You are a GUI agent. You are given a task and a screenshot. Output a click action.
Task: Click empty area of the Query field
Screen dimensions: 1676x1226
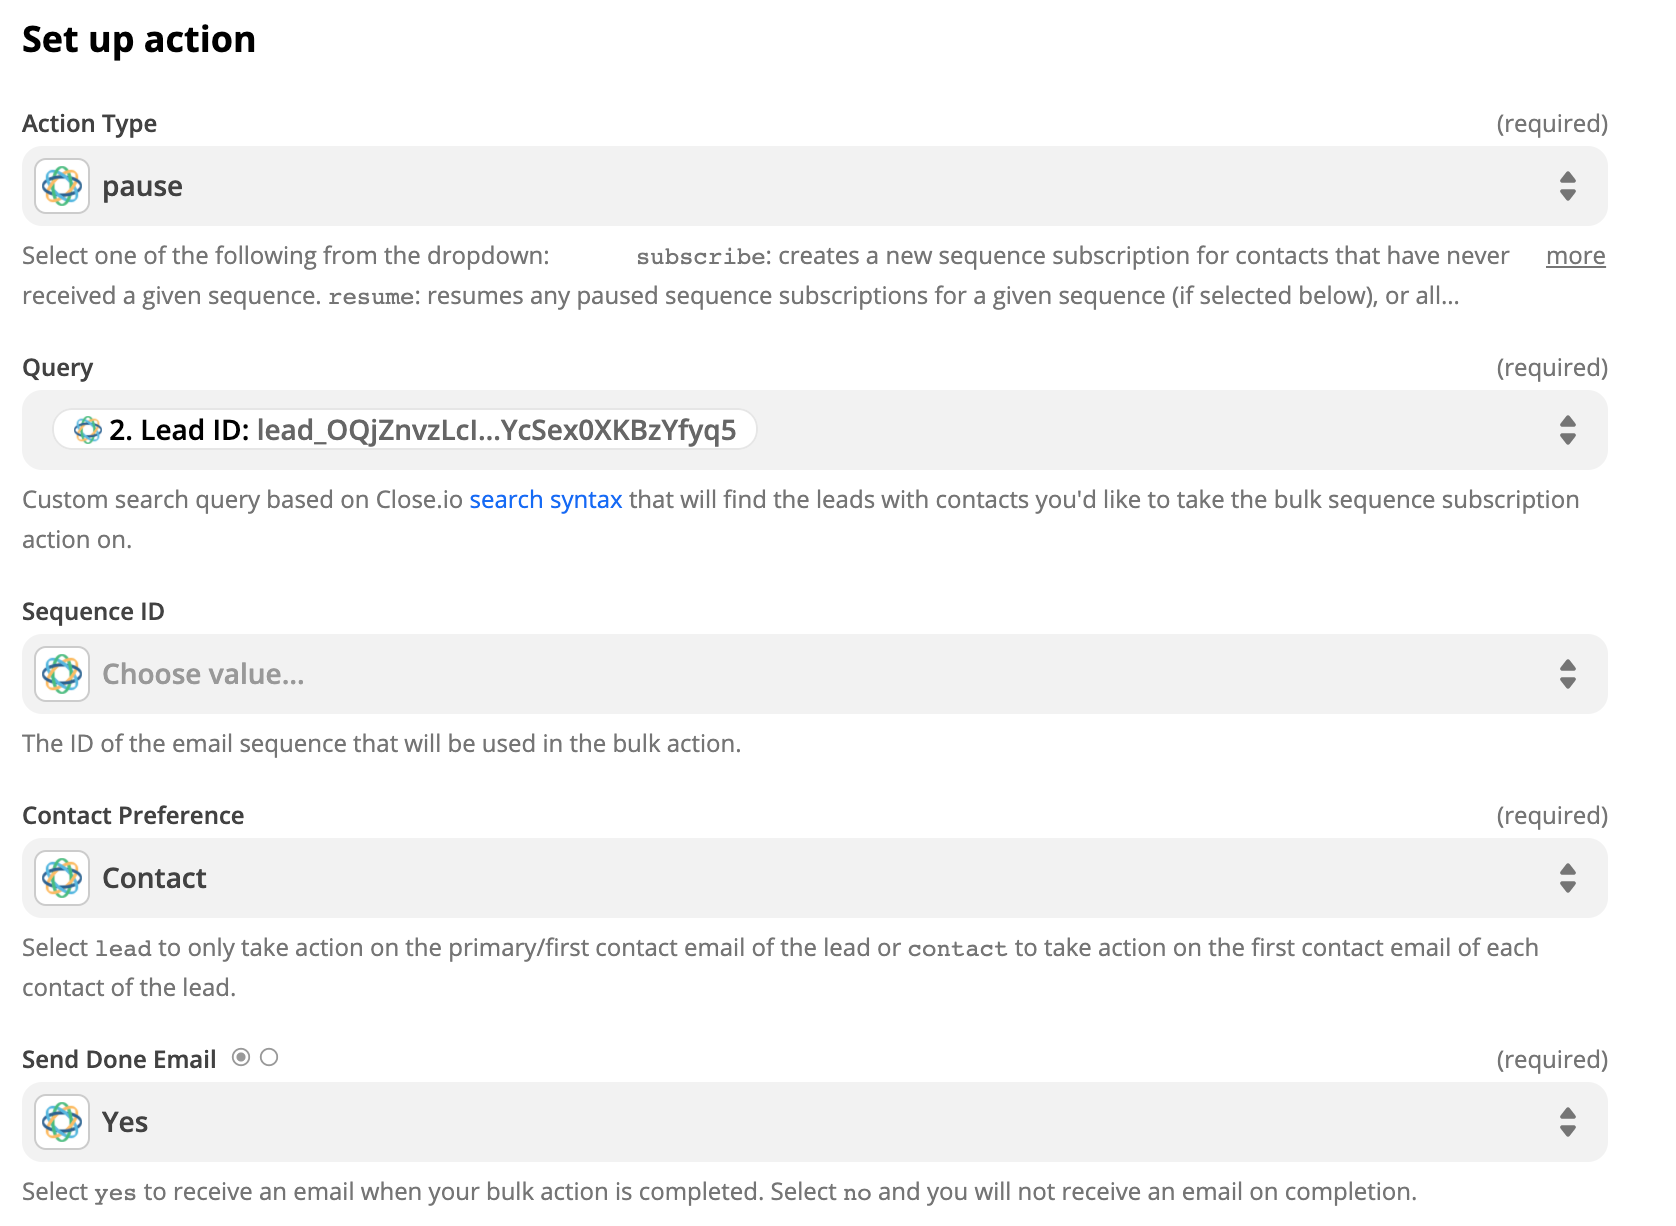coord(1150,430)
